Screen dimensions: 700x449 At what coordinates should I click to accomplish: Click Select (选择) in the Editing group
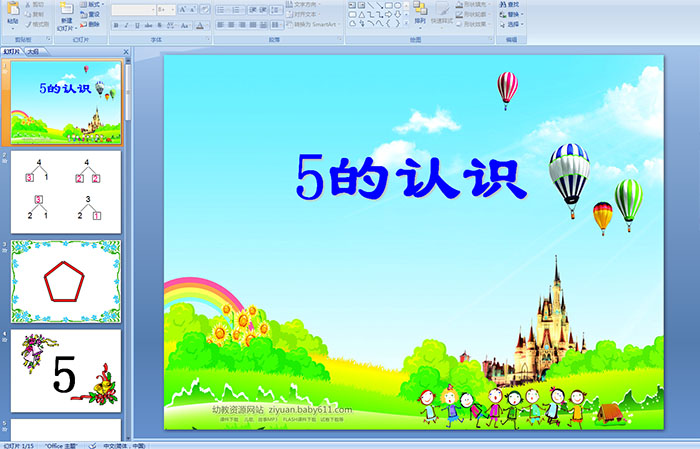511,24
